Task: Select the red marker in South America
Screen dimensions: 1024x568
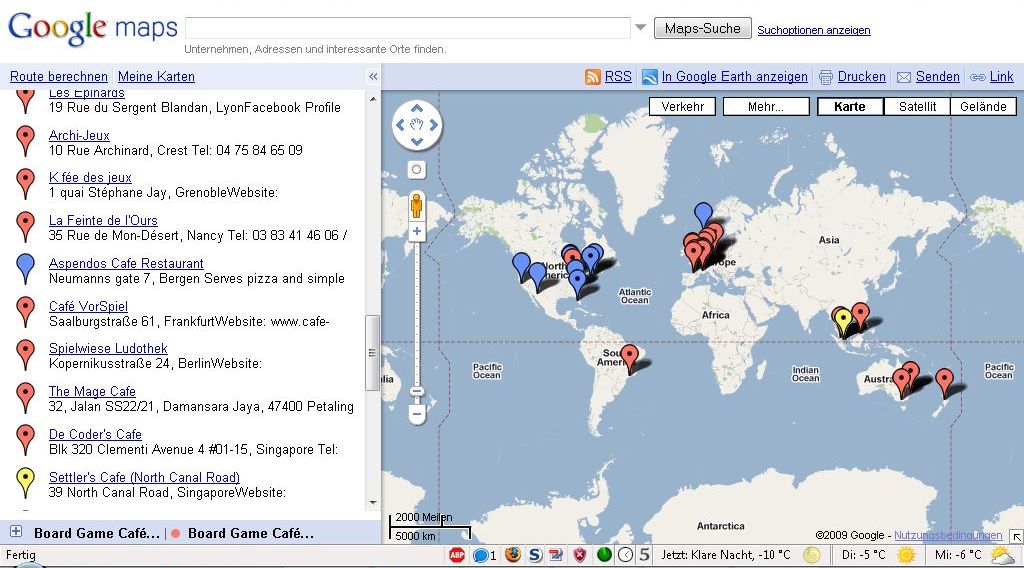Action: [630, 357]
